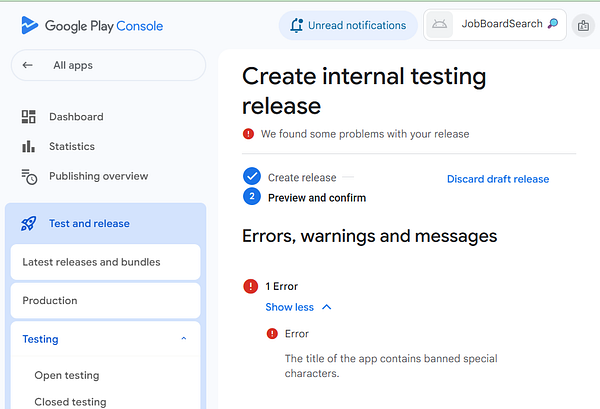Click the Google Play Console logo icon

[x=29, y=25]
